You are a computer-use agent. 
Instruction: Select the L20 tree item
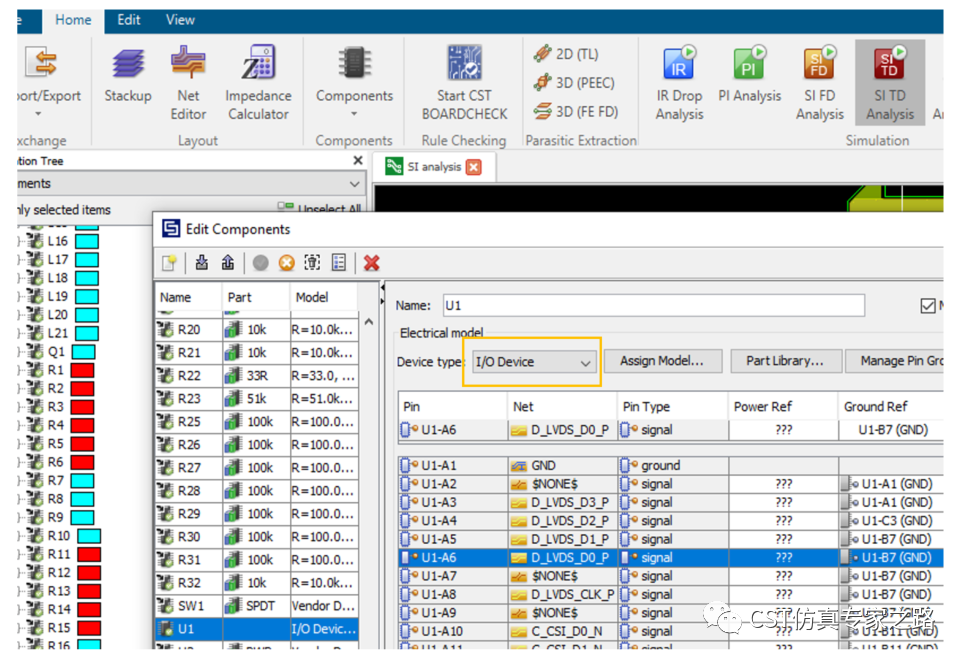click(57, 315)
